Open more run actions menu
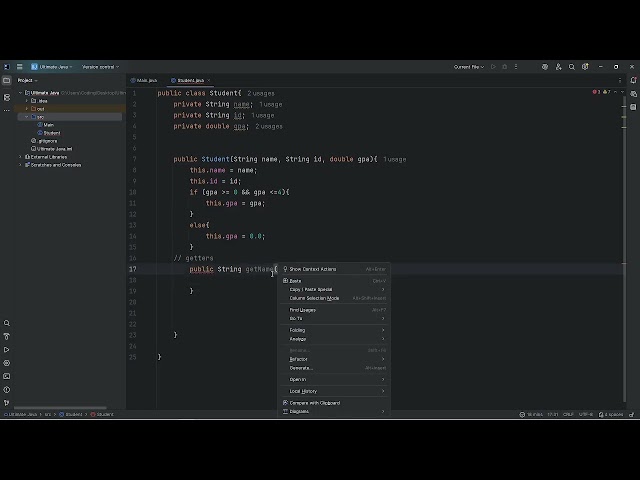The height and width of the screenshot is (480, 640). click(x=516, y=67)
